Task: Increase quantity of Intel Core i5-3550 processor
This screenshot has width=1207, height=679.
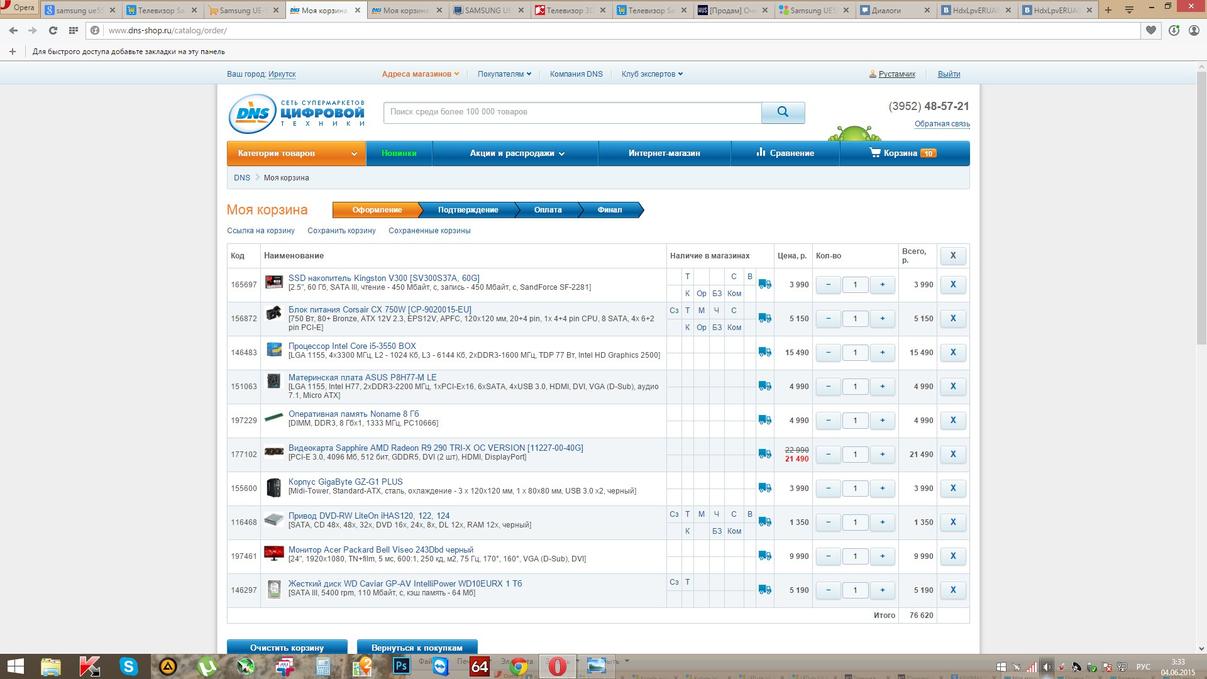Action: [x=882, y=353]
